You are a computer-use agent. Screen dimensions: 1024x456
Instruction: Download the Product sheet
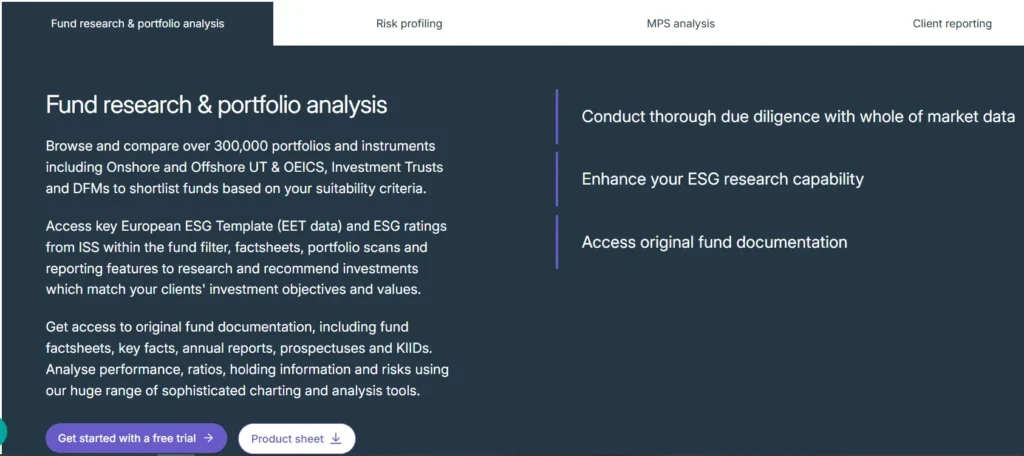tap(296, 439)
